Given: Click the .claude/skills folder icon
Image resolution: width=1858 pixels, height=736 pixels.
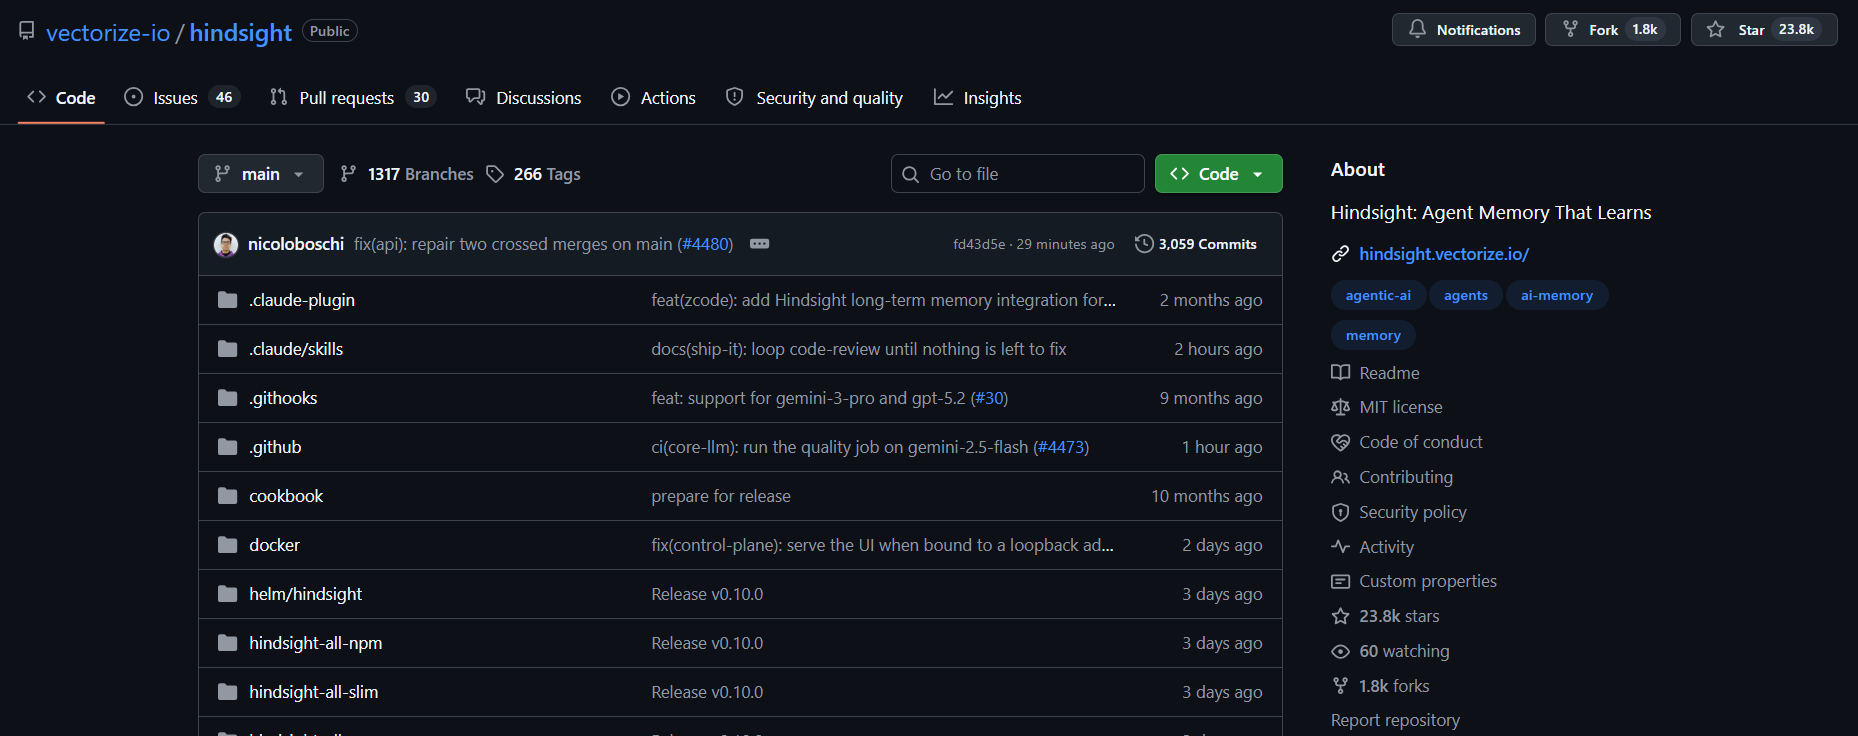Looking at the screenshot, I should click(x=228, y=349).
